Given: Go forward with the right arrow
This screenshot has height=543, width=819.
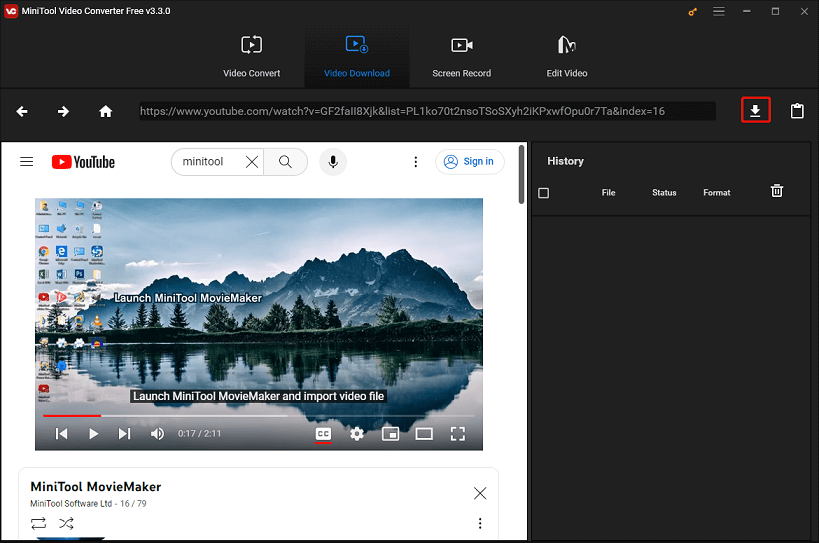Looking at the screenshot, I should coord(63,111).
